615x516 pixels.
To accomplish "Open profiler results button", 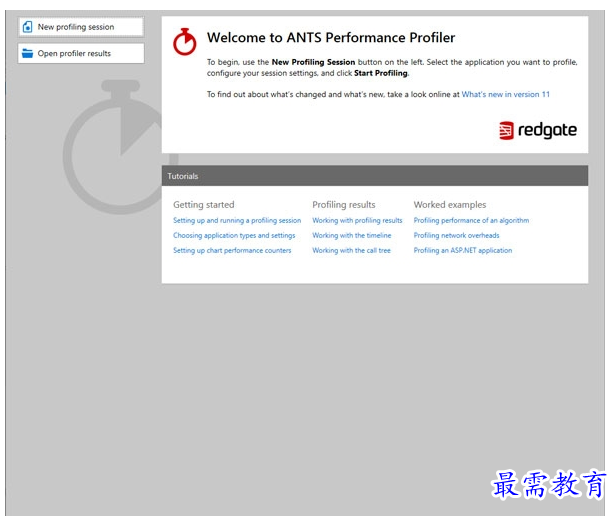I will 81,53.
